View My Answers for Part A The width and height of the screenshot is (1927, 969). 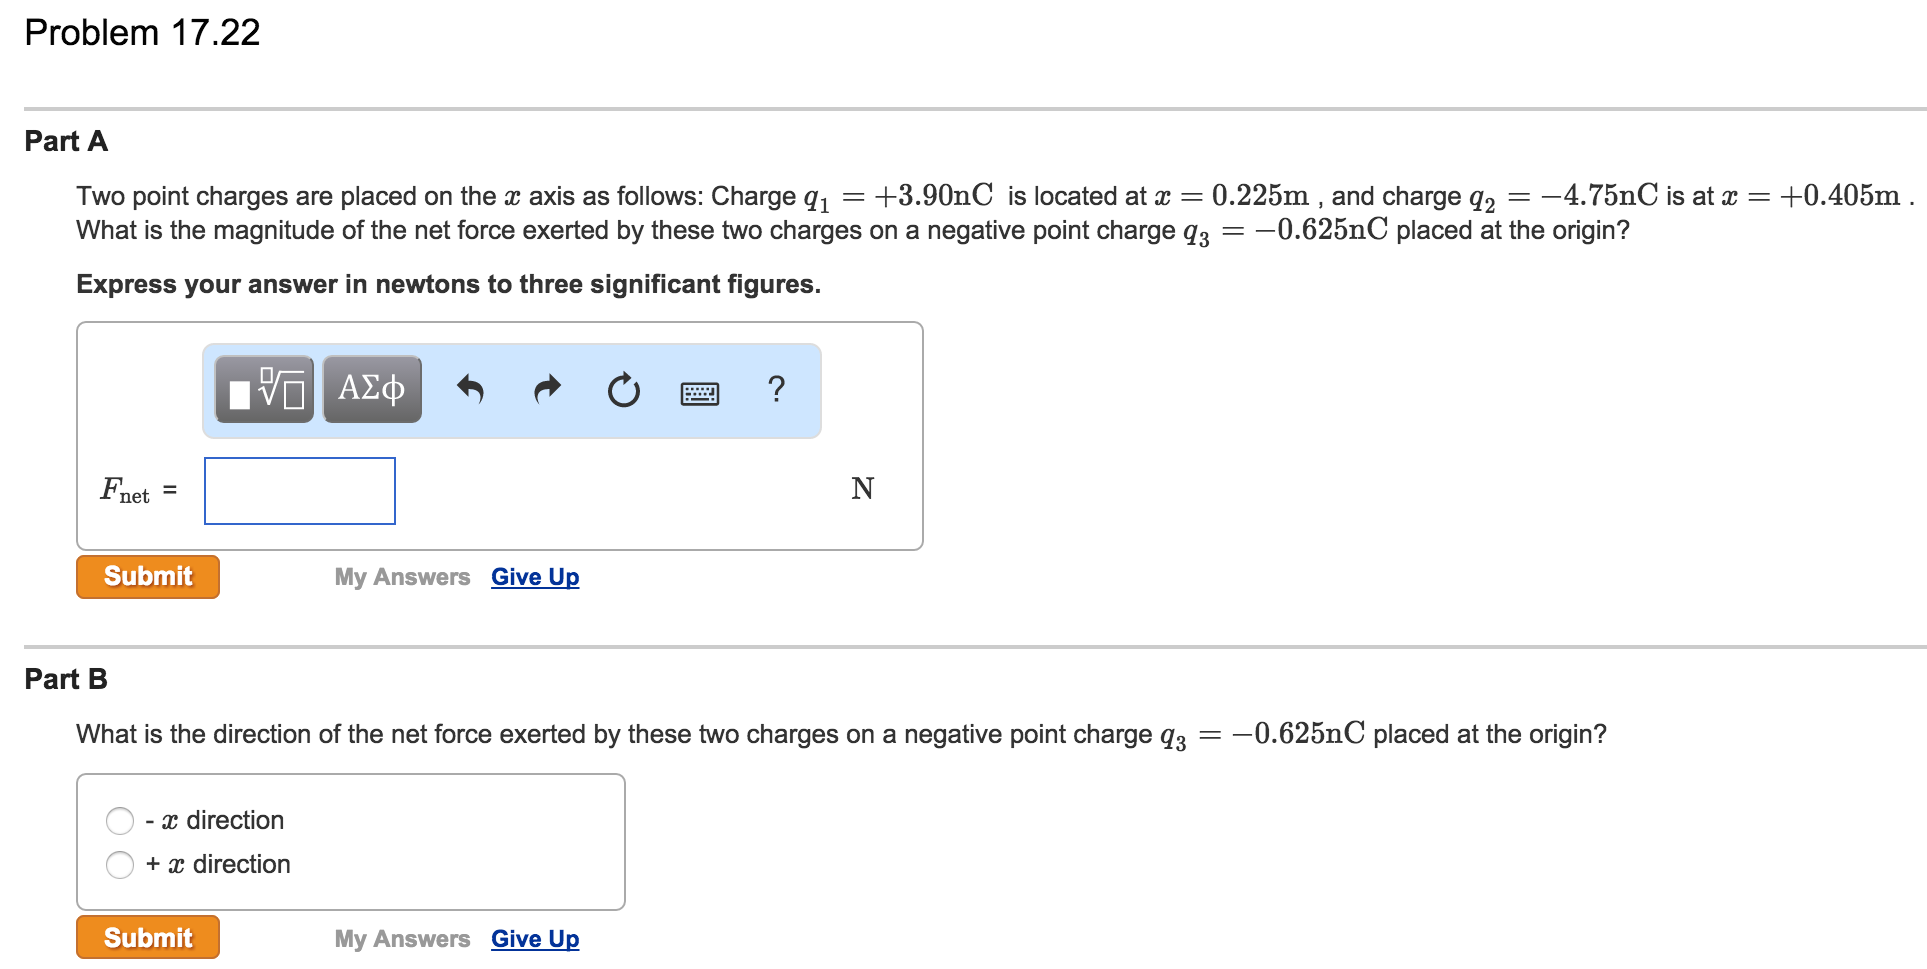click(x=402, y=577)
